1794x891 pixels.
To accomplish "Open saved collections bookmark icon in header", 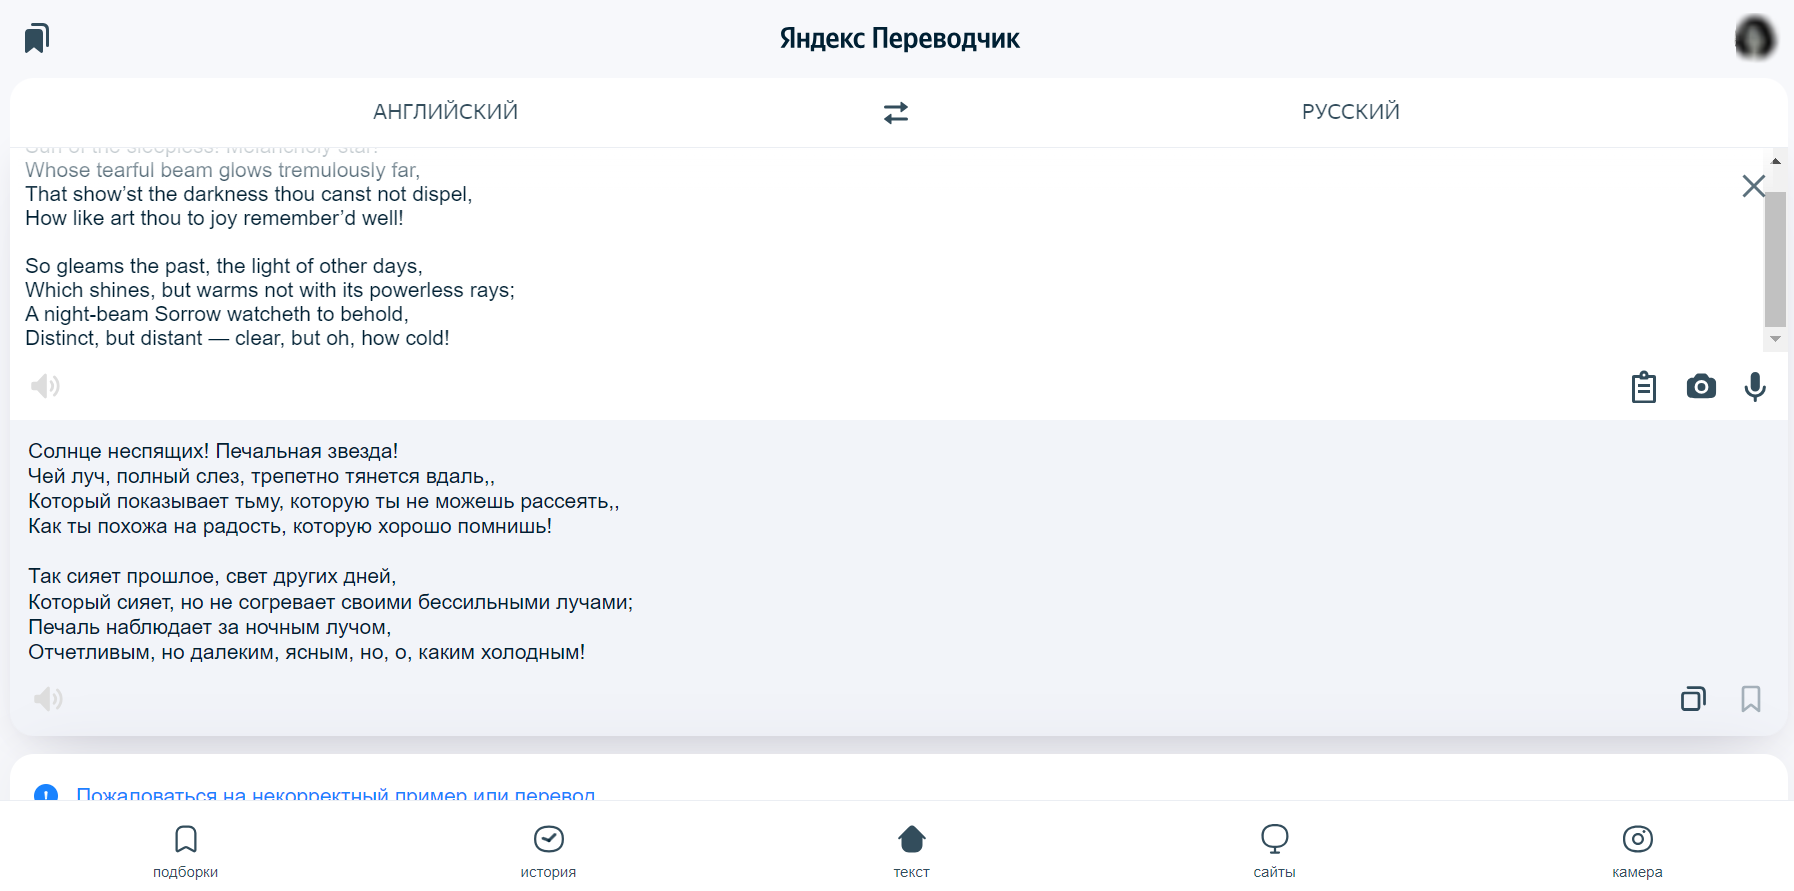I will (37, 38).
